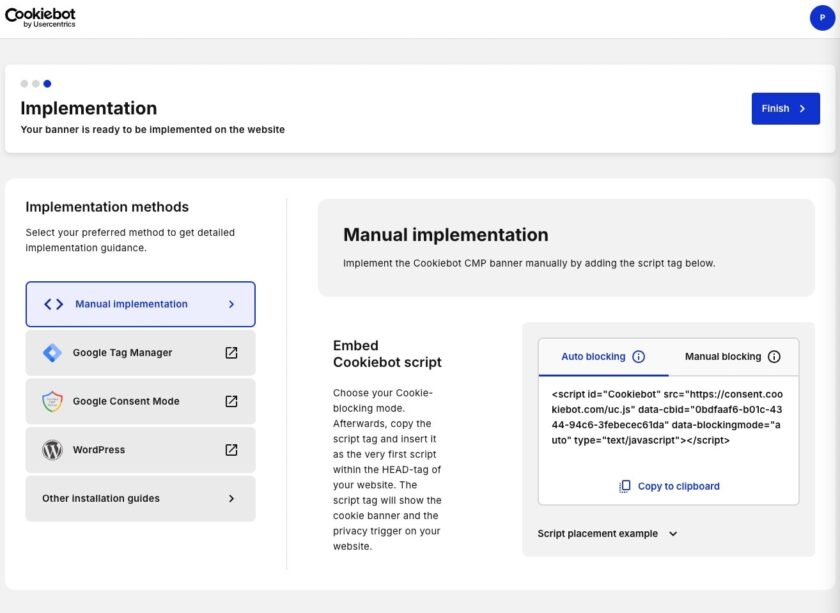
Task: Click the Google Consent Mode shield icon
Action: [52, 401]
